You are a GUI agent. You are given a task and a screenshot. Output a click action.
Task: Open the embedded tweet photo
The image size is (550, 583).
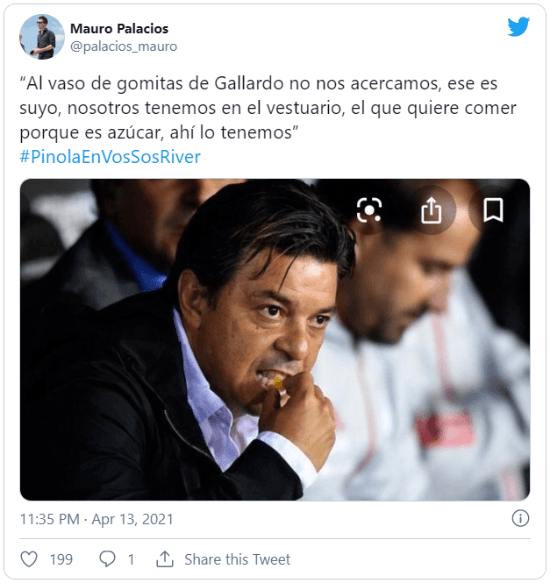(x=275, y=339)
